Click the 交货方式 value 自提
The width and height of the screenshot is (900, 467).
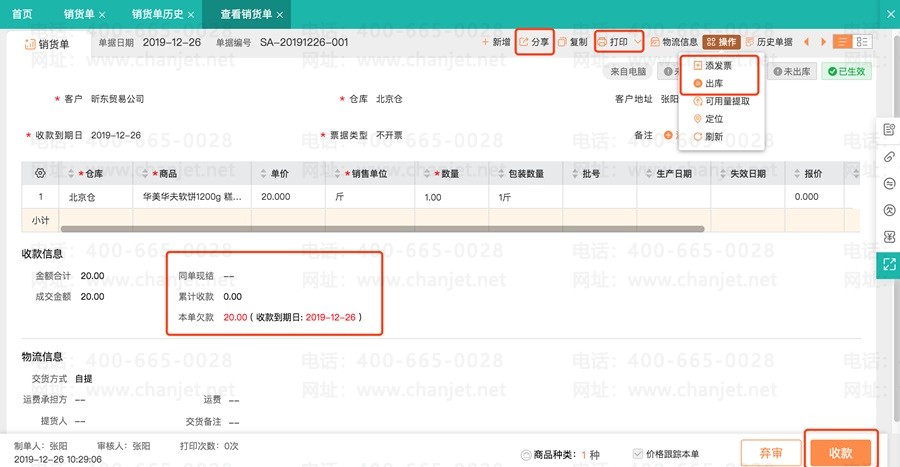point(84,379)
